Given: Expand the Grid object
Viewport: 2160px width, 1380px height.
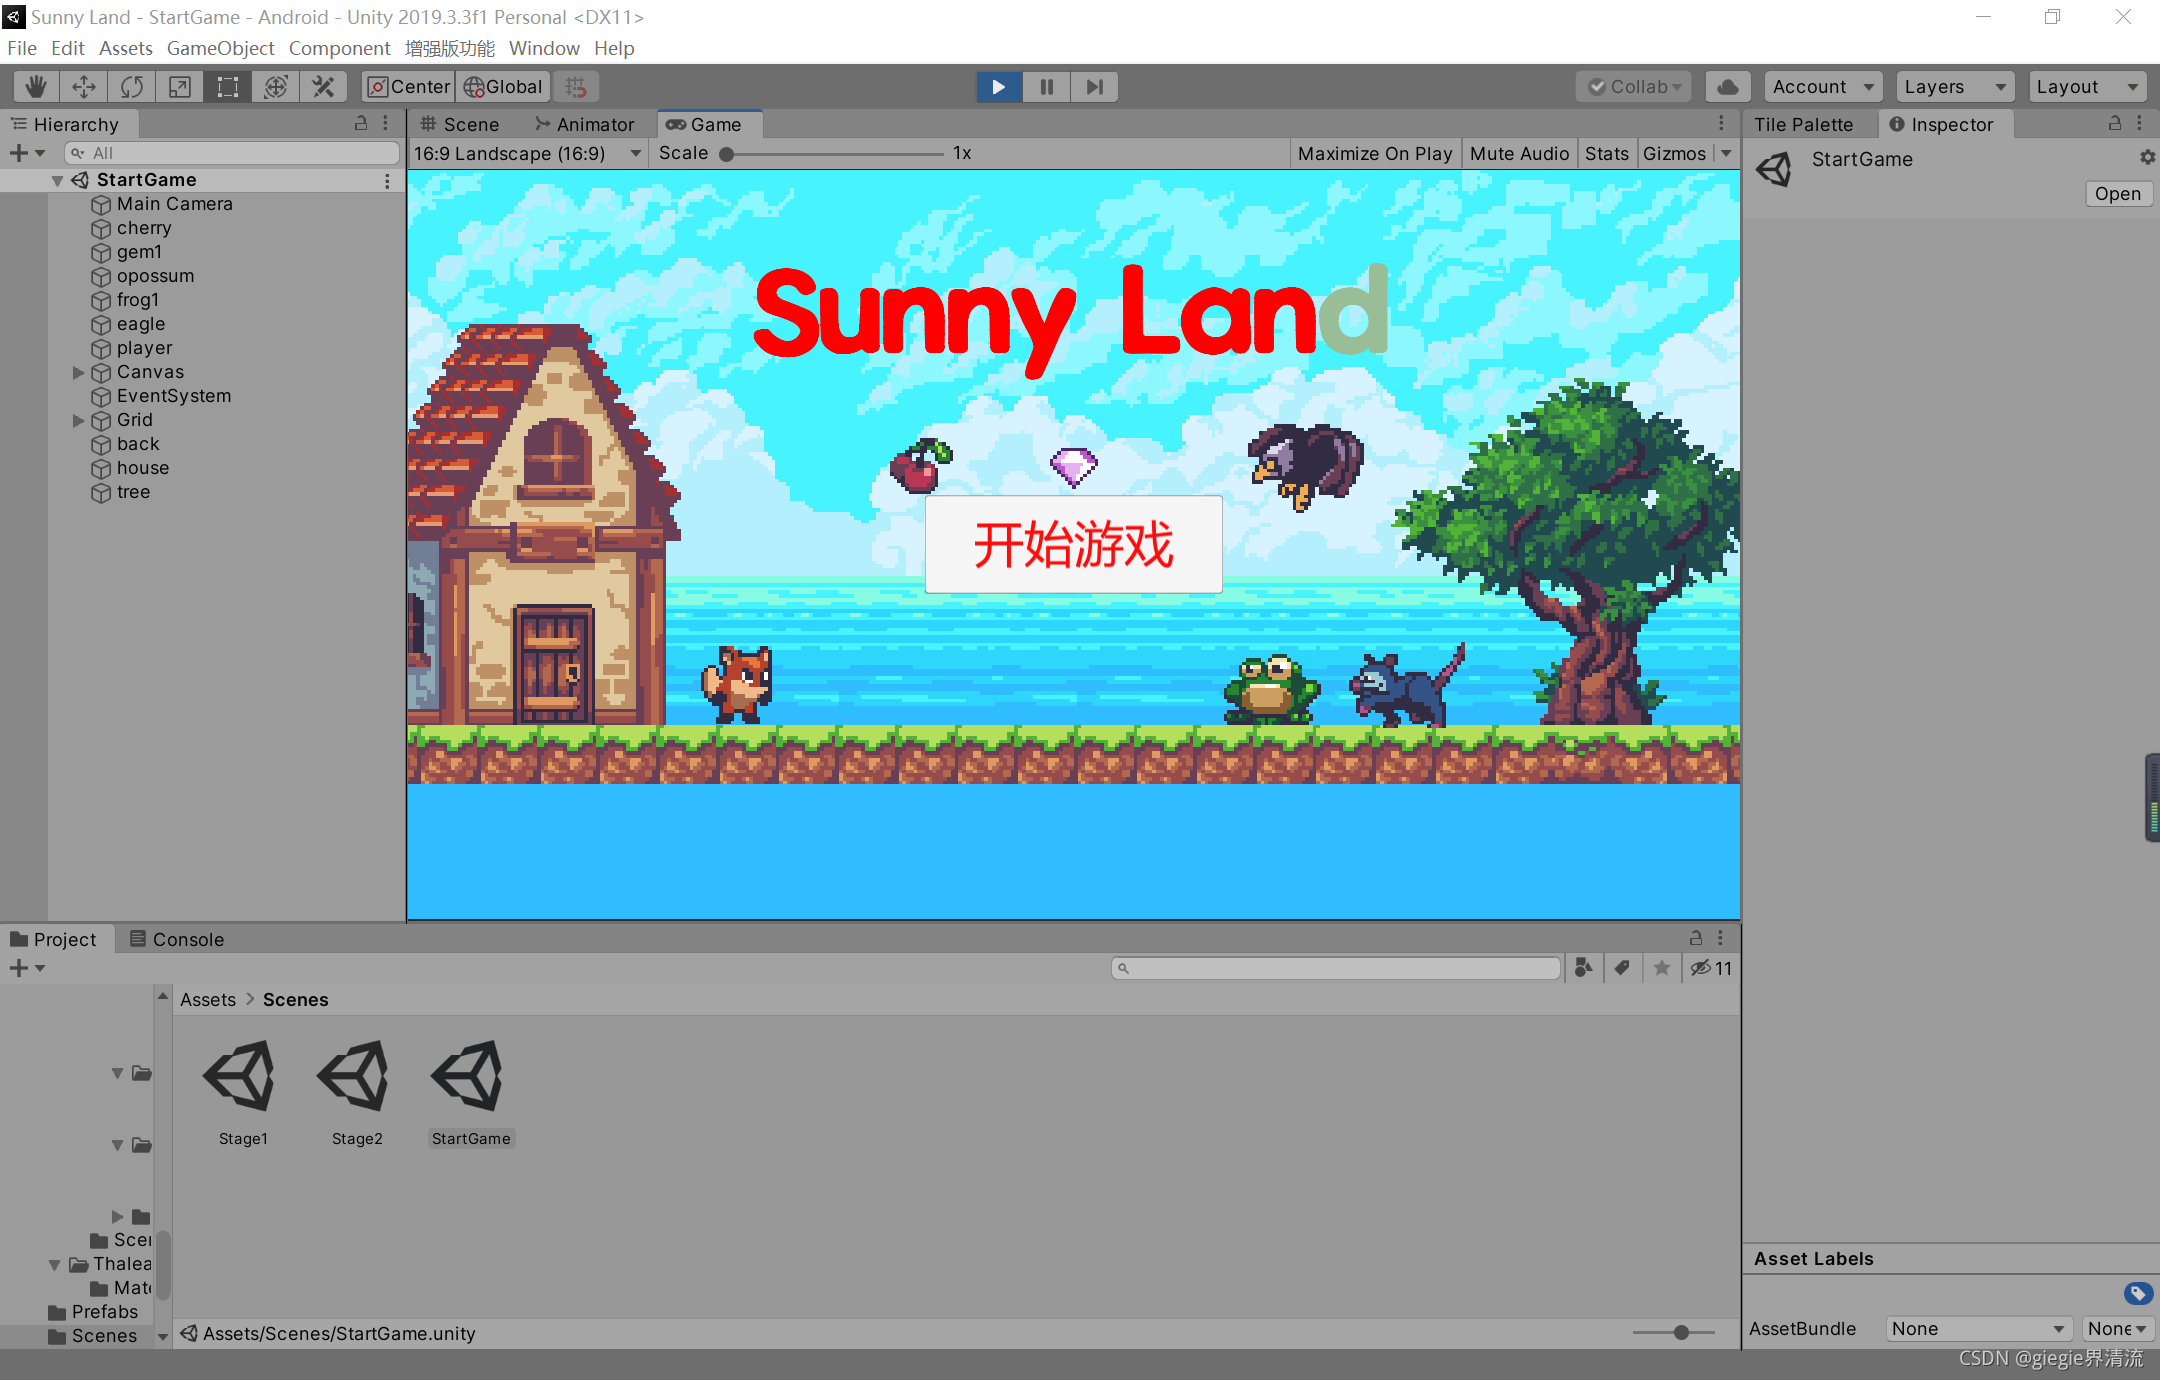Looking at the screenshot, I should tap(79, 420).
